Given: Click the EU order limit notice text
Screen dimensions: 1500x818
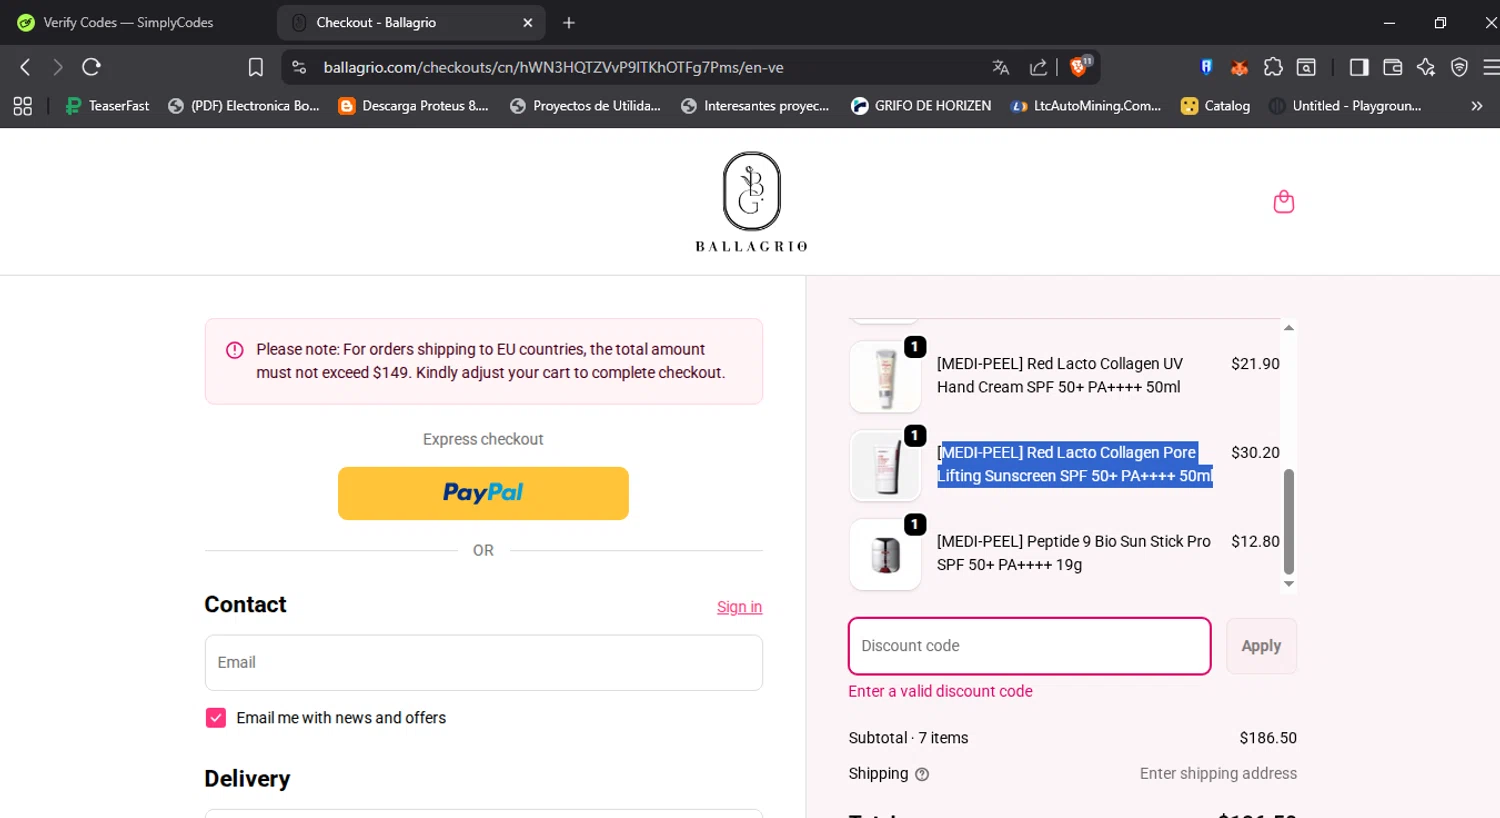Looking at the screenshot, I should pyautogui.click(x=491, y=361).
